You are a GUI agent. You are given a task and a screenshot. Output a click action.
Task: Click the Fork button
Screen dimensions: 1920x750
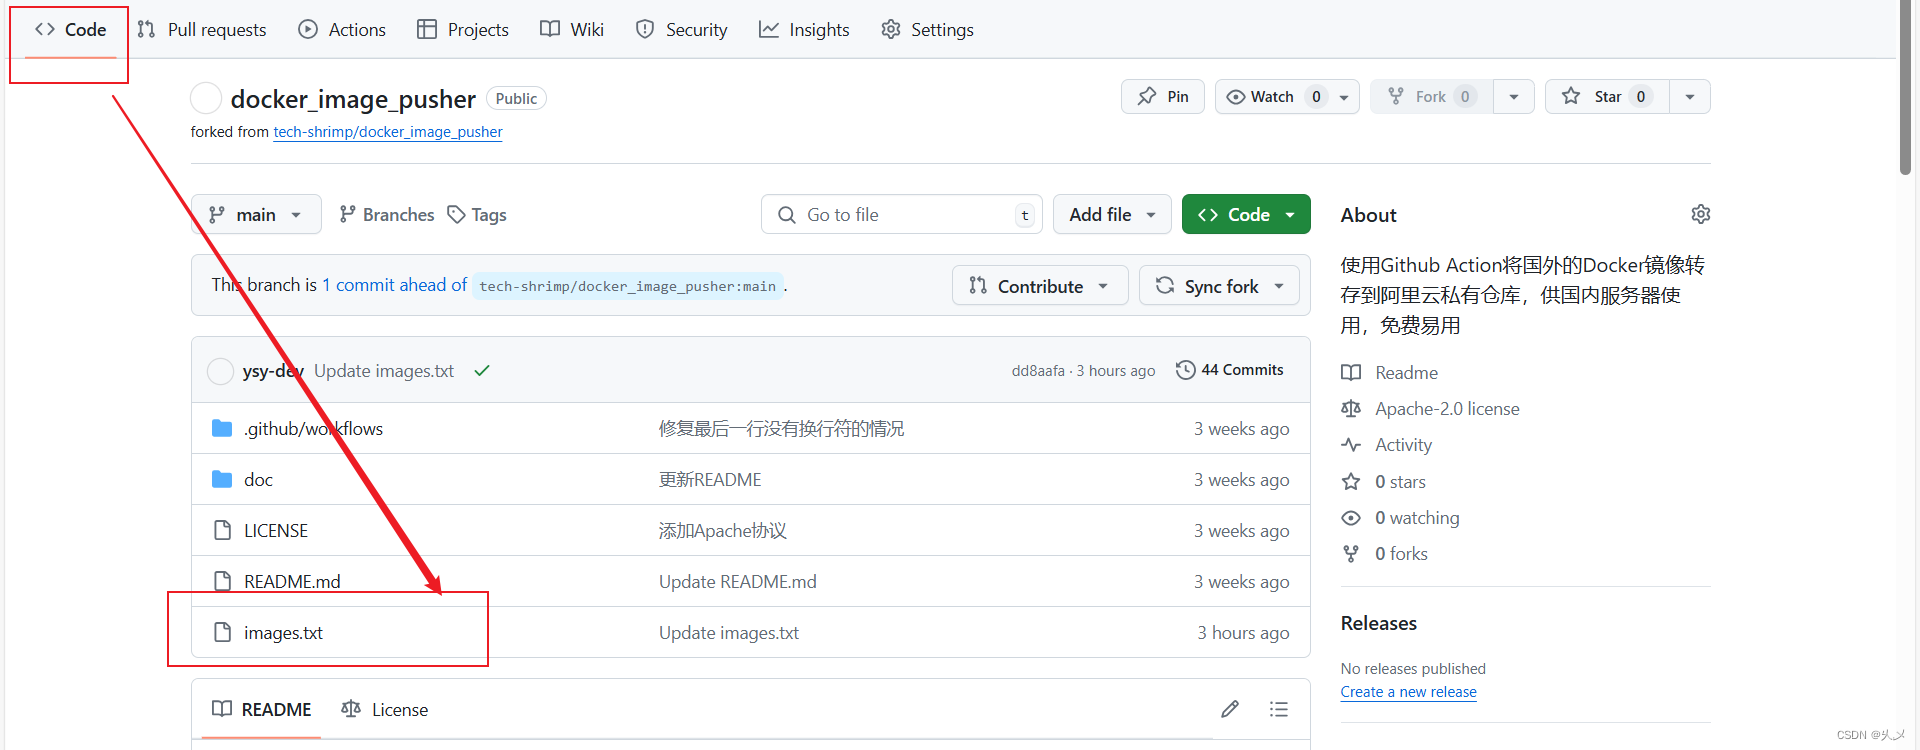(x=1431, y=97)
